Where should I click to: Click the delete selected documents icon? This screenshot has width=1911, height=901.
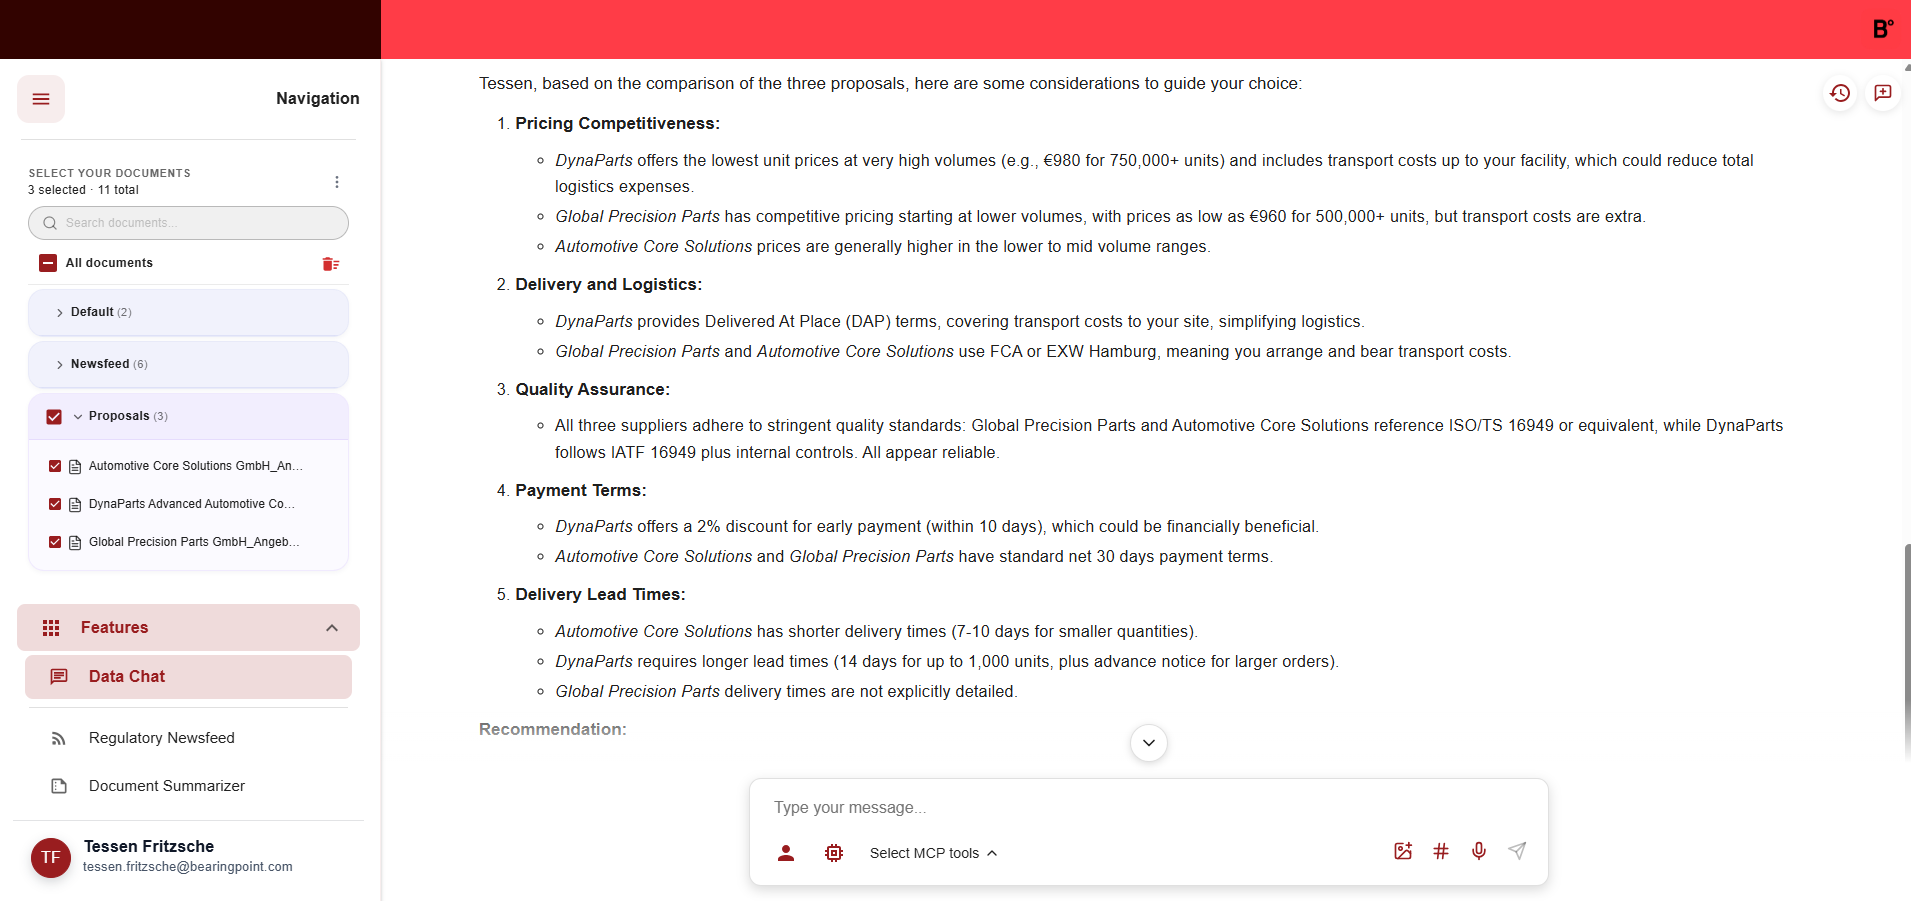click(330, 264)
